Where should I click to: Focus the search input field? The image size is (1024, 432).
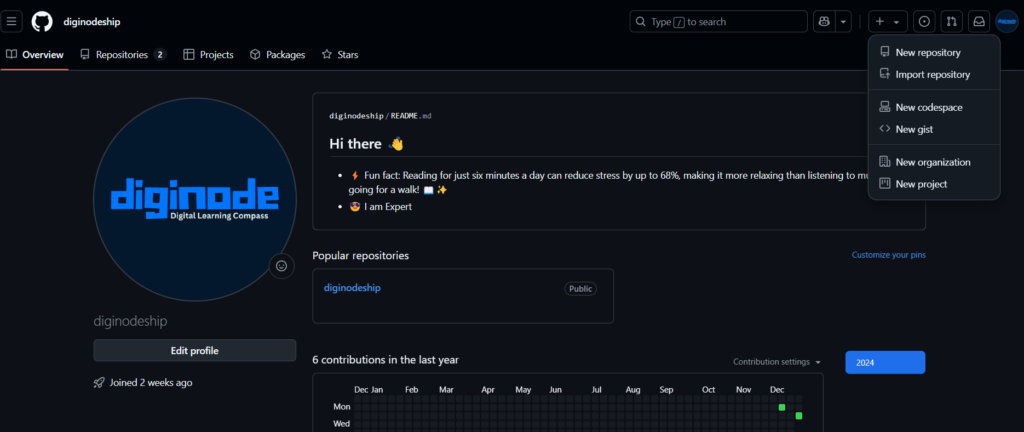718,21
